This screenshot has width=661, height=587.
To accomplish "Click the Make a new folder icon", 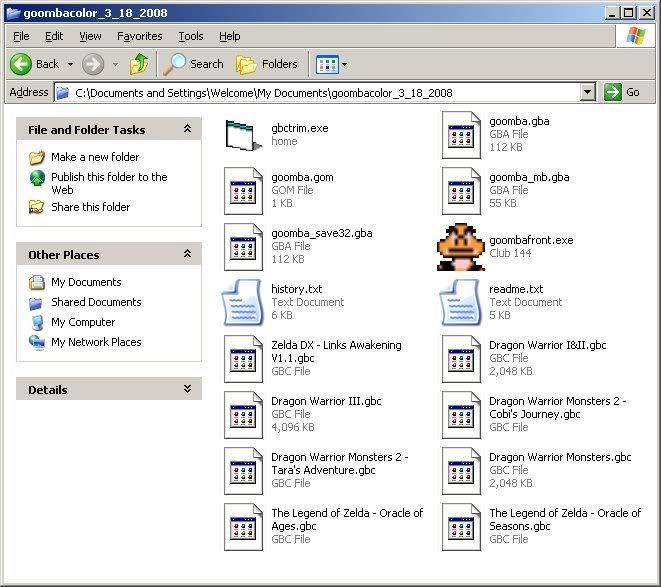I will (37, 157).
